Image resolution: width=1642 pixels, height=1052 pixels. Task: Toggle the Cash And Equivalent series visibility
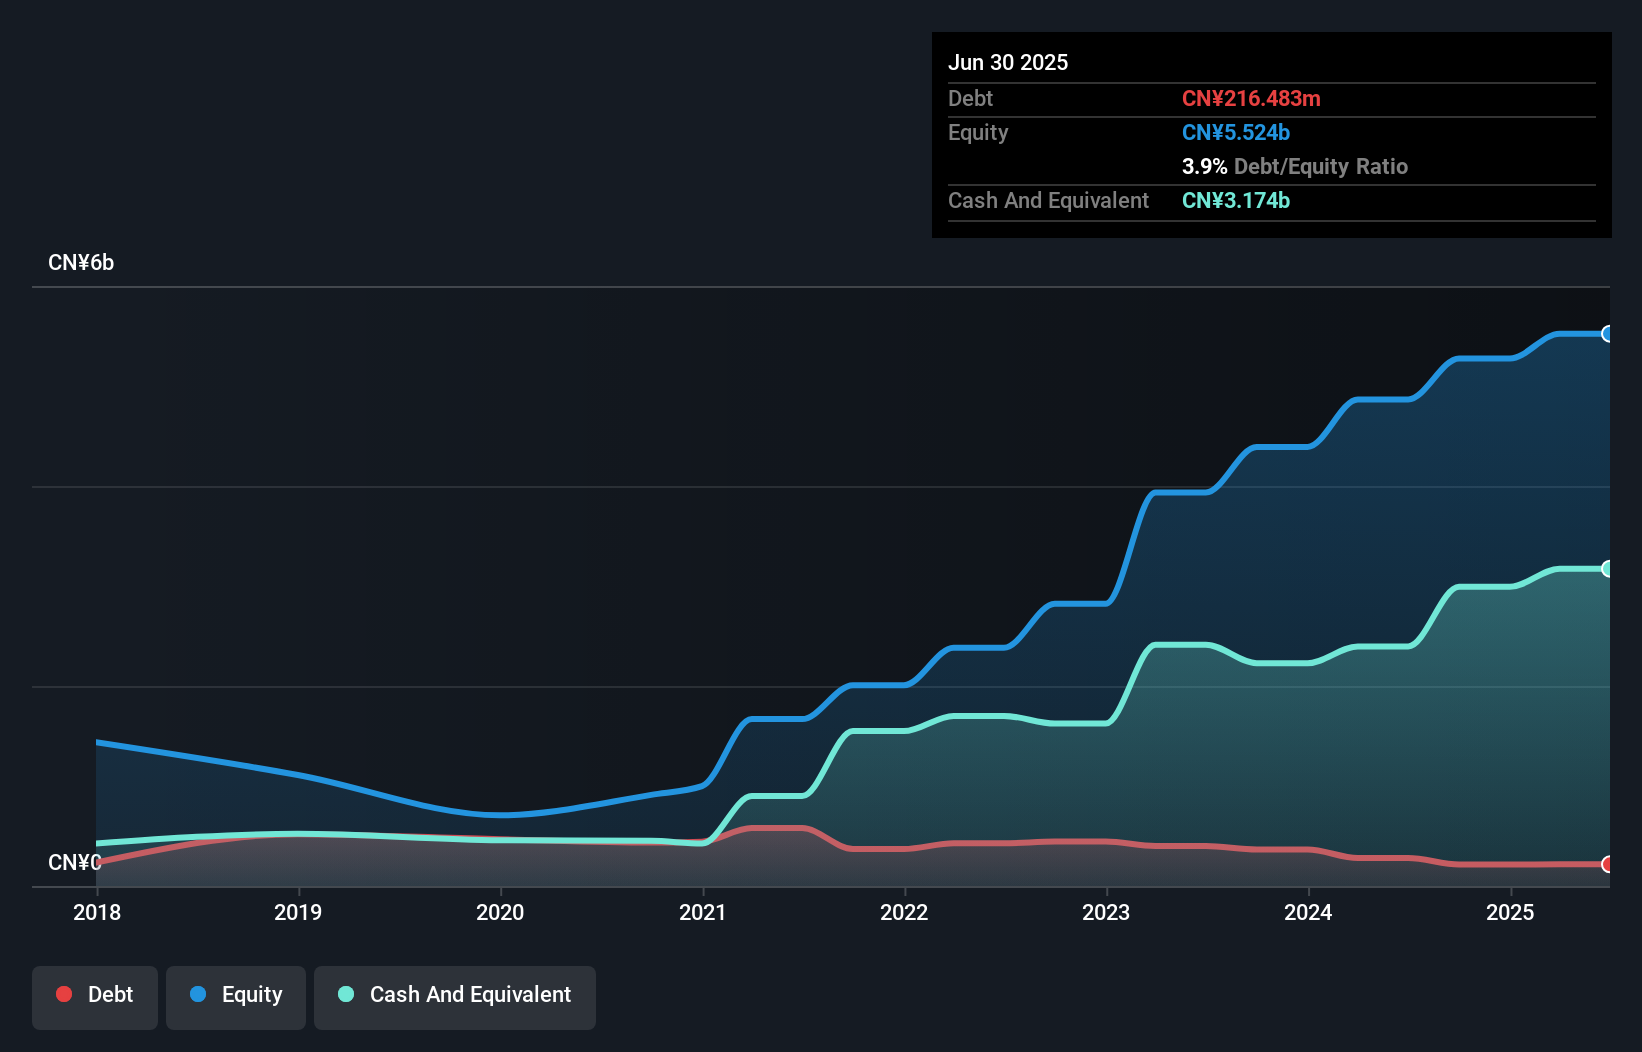454,996
